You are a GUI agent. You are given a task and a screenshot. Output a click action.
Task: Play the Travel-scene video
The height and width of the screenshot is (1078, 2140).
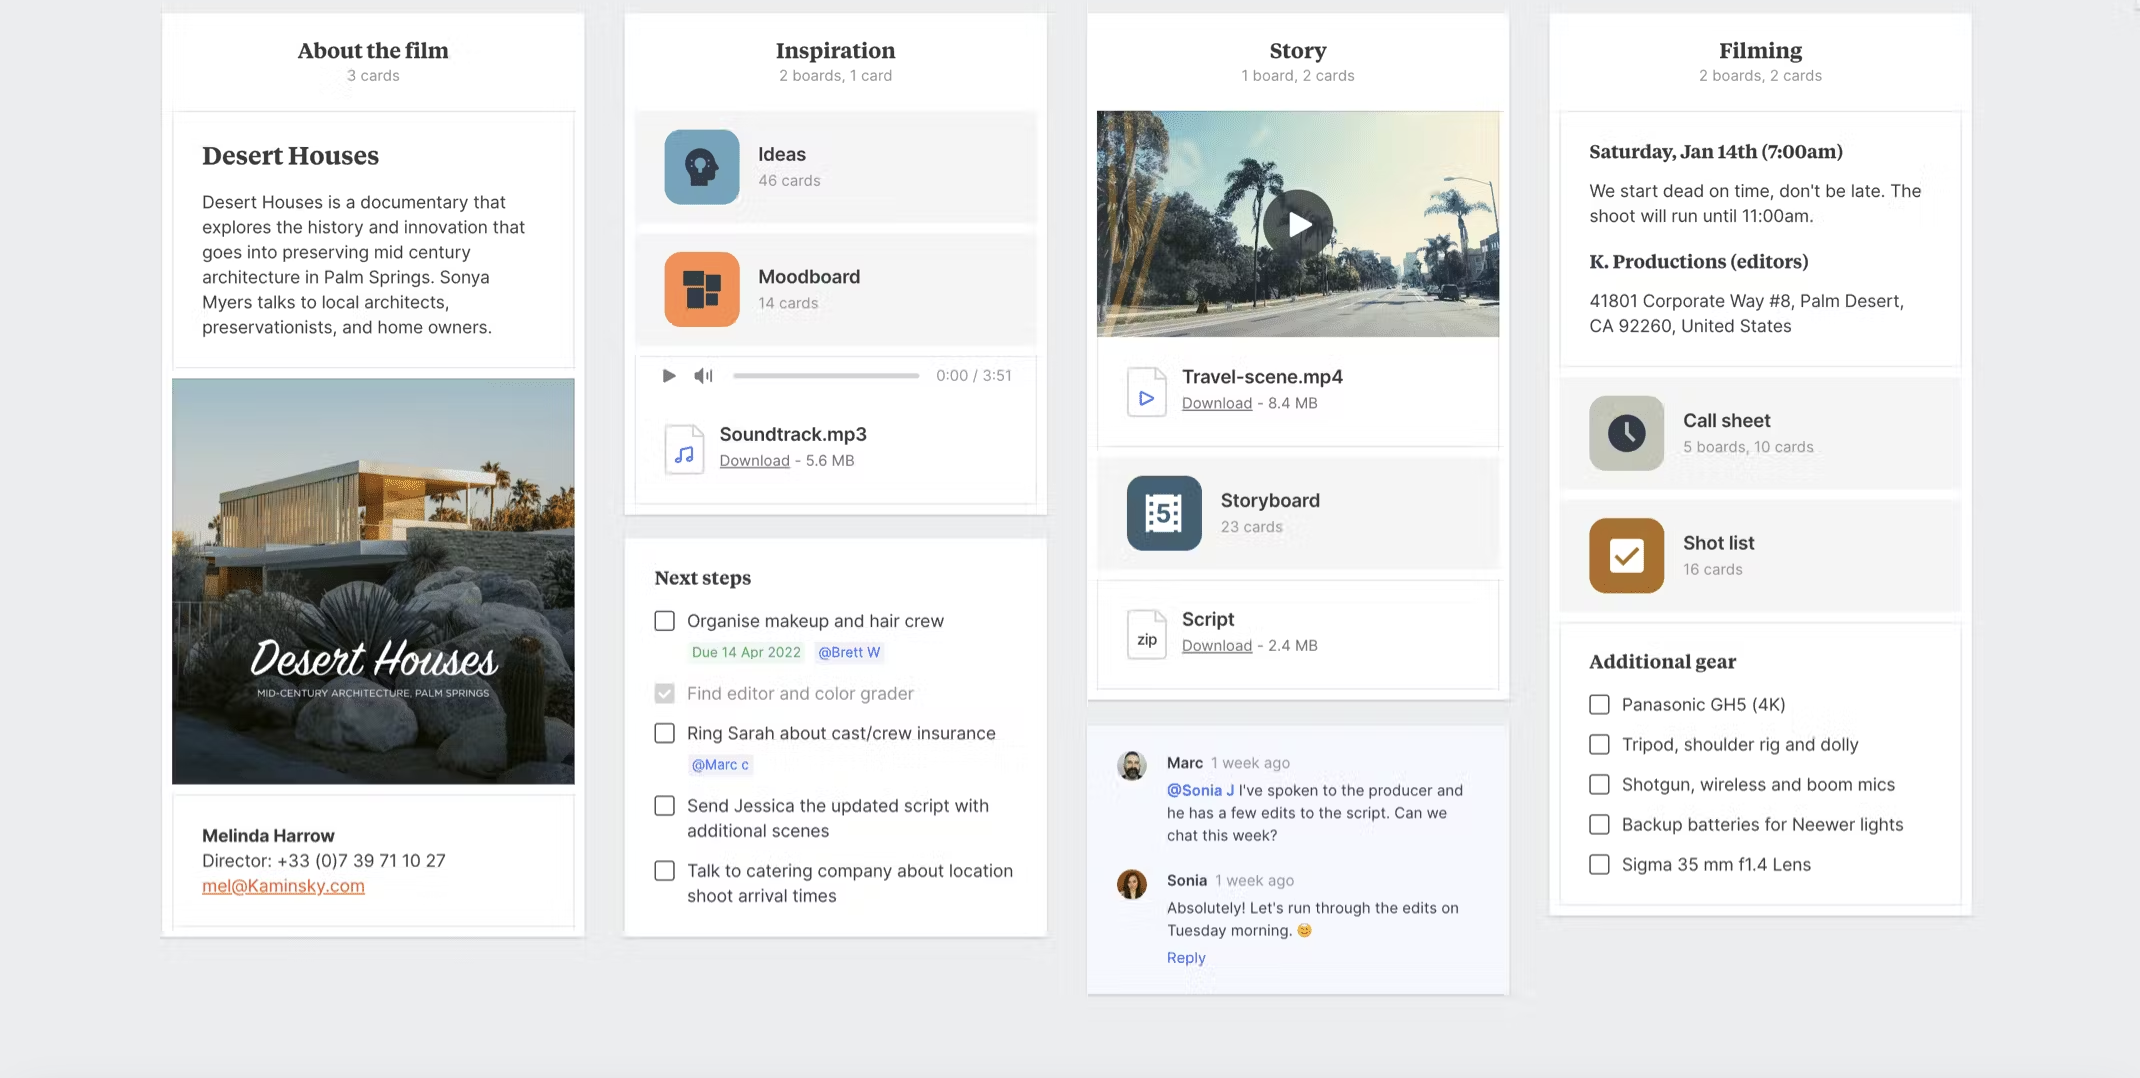coord(1297,224)
